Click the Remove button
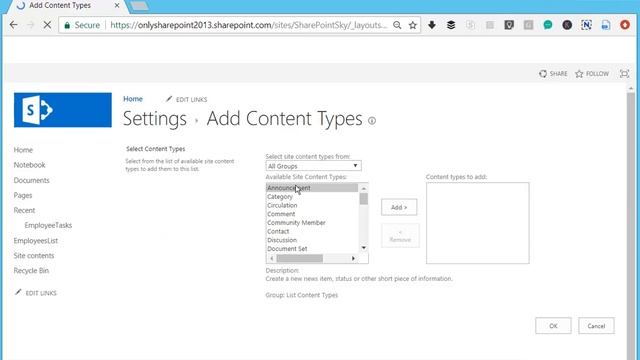Image resolution: width=640 pixels, height=360 pixels. pyautogui.click(x=400, y=236)
